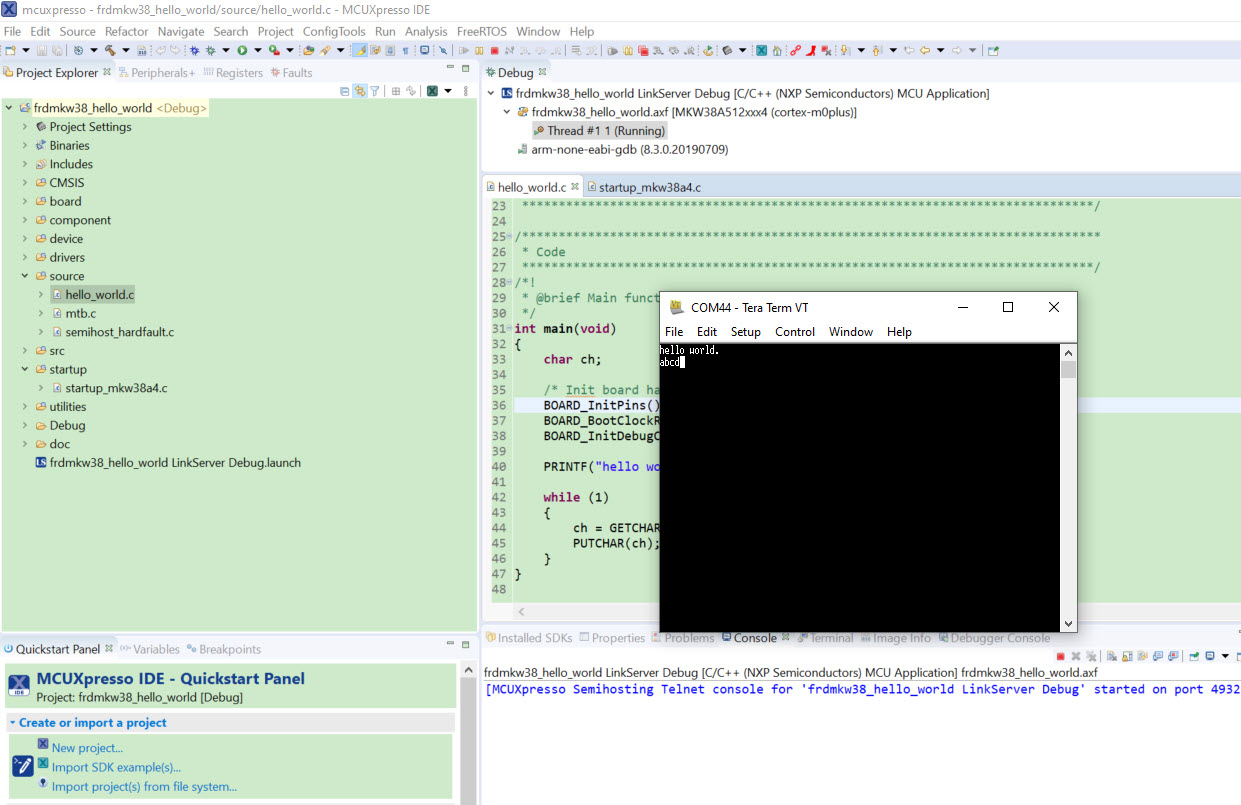The width and height of the screenshot is (1241, 805).
Task: Click the Scroll Lock icon in Console
Action: click(x=1127, y=657)
